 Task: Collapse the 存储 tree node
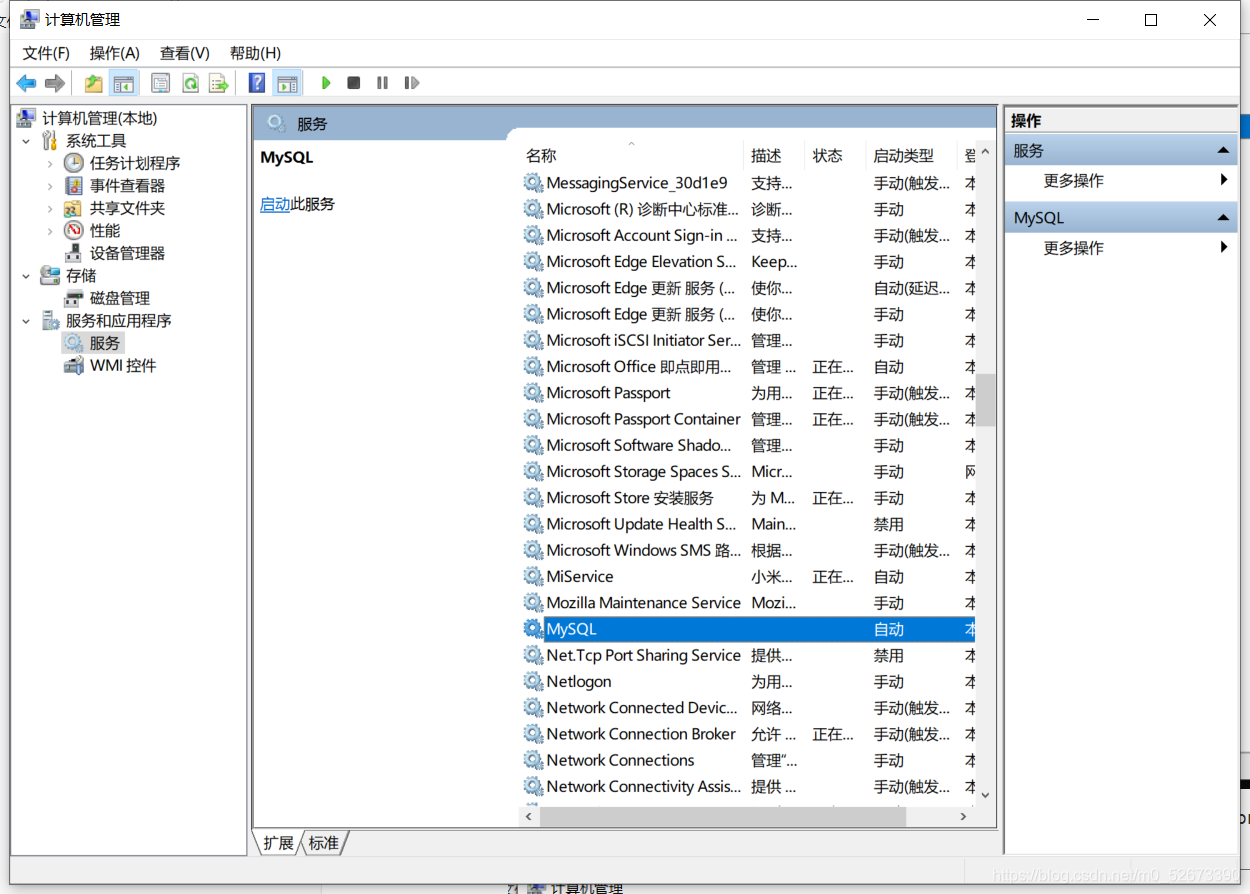coord(26,276)
